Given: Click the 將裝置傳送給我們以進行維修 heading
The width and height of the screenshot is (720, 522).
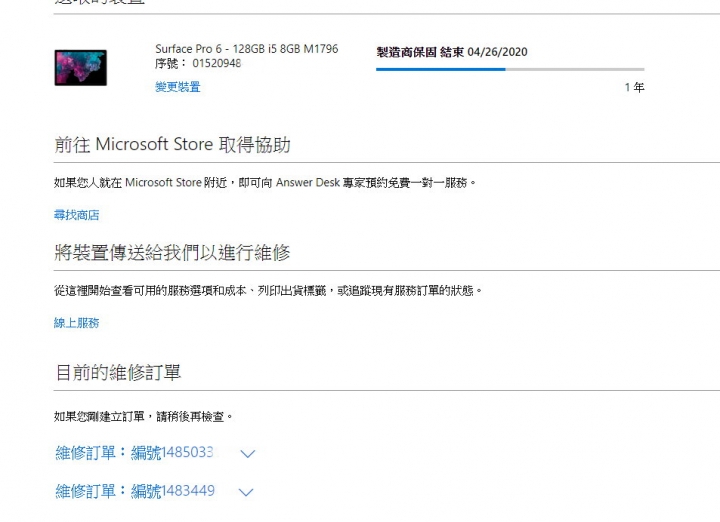Looking at the screenshot, I should (172, 253).
